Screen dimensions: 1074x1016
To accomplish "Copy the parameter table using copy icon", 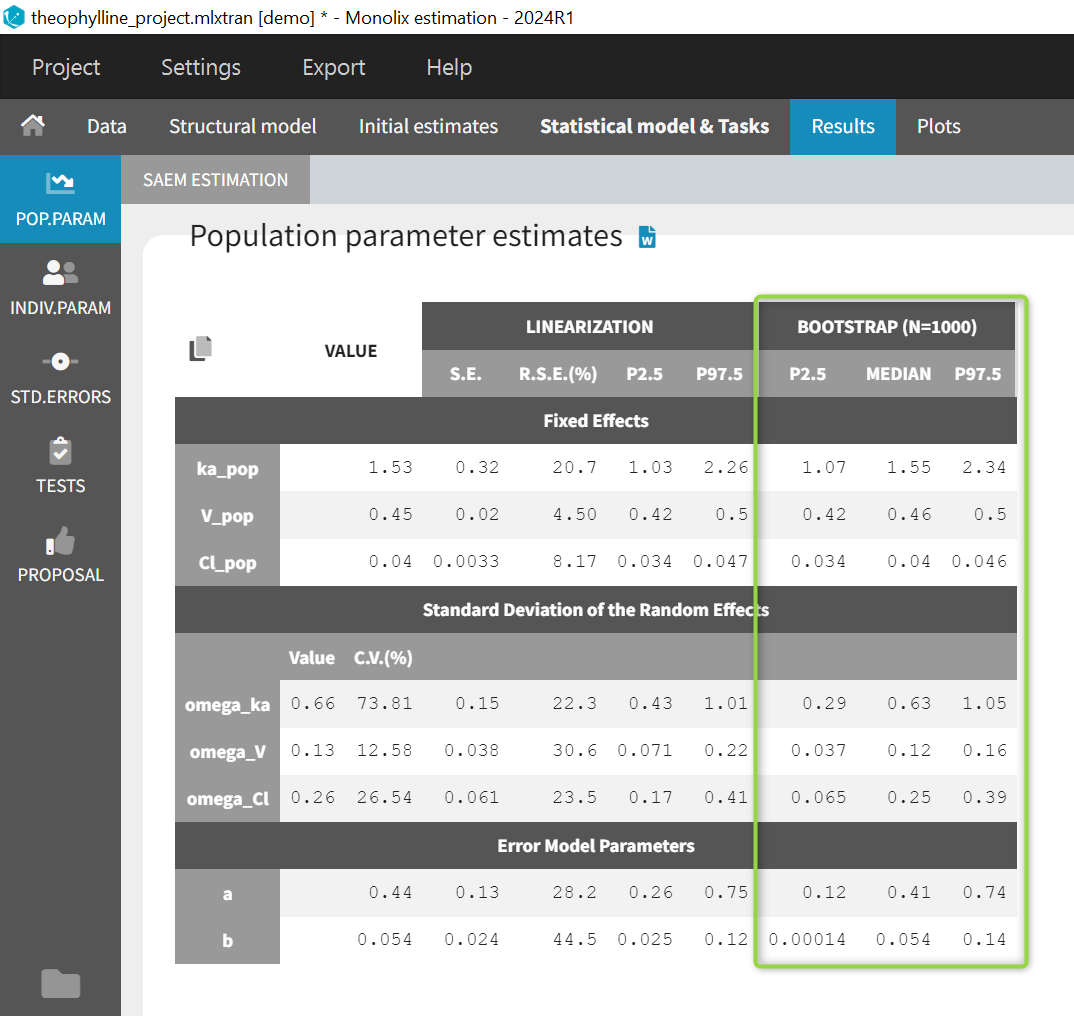I will tap(201, 349).
